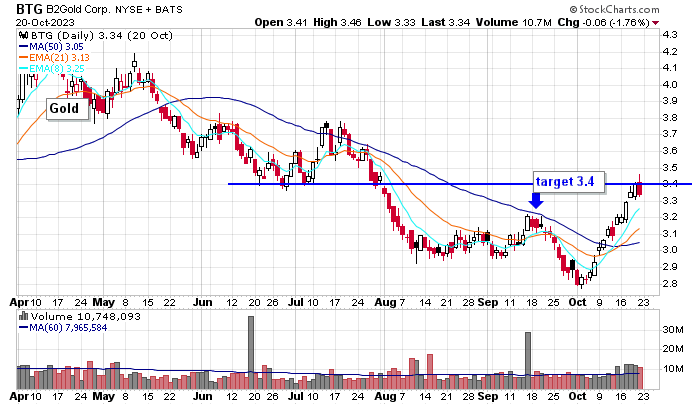700x405 pixels.
Task: Click the red down-arrow change indicator
Action: [x=655, y=23]
